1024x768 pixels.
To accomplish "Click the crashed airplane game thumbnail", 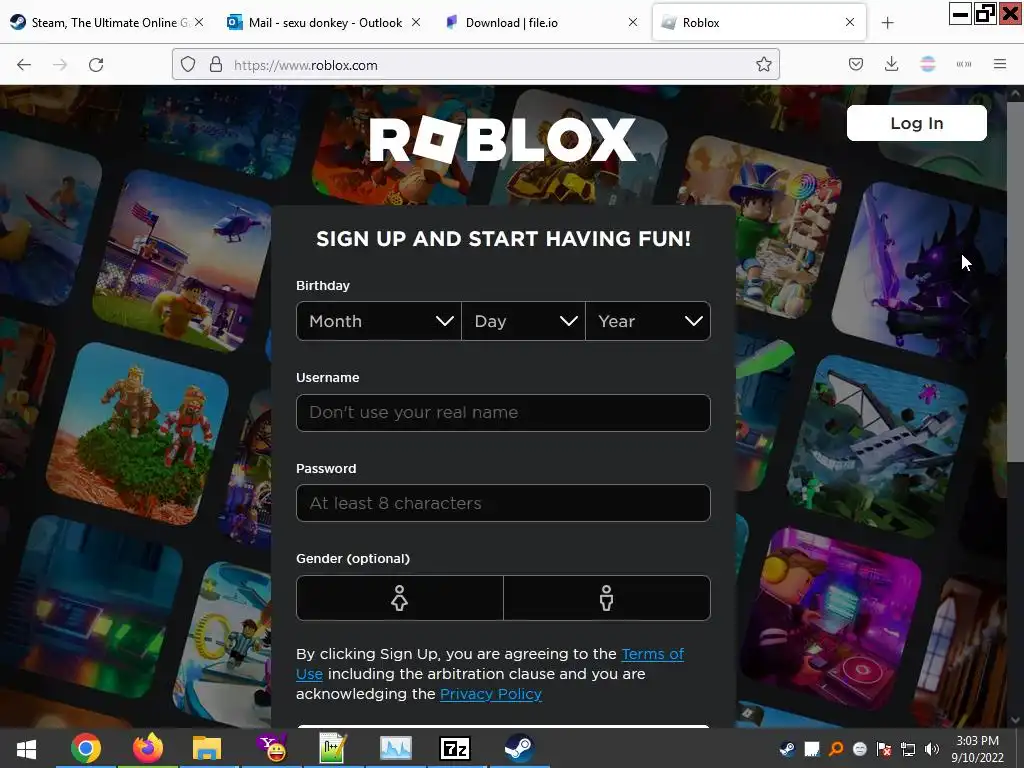I will pos(878,445).
